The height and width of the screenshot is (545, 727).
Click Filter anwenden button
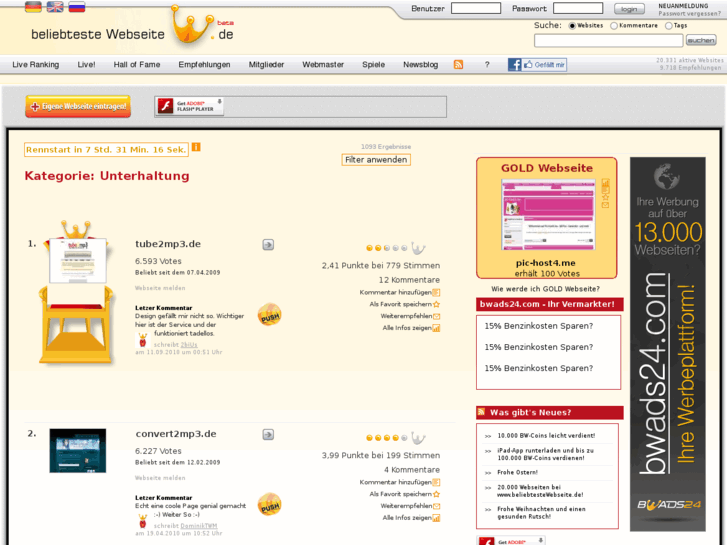(x=376, y=160)
